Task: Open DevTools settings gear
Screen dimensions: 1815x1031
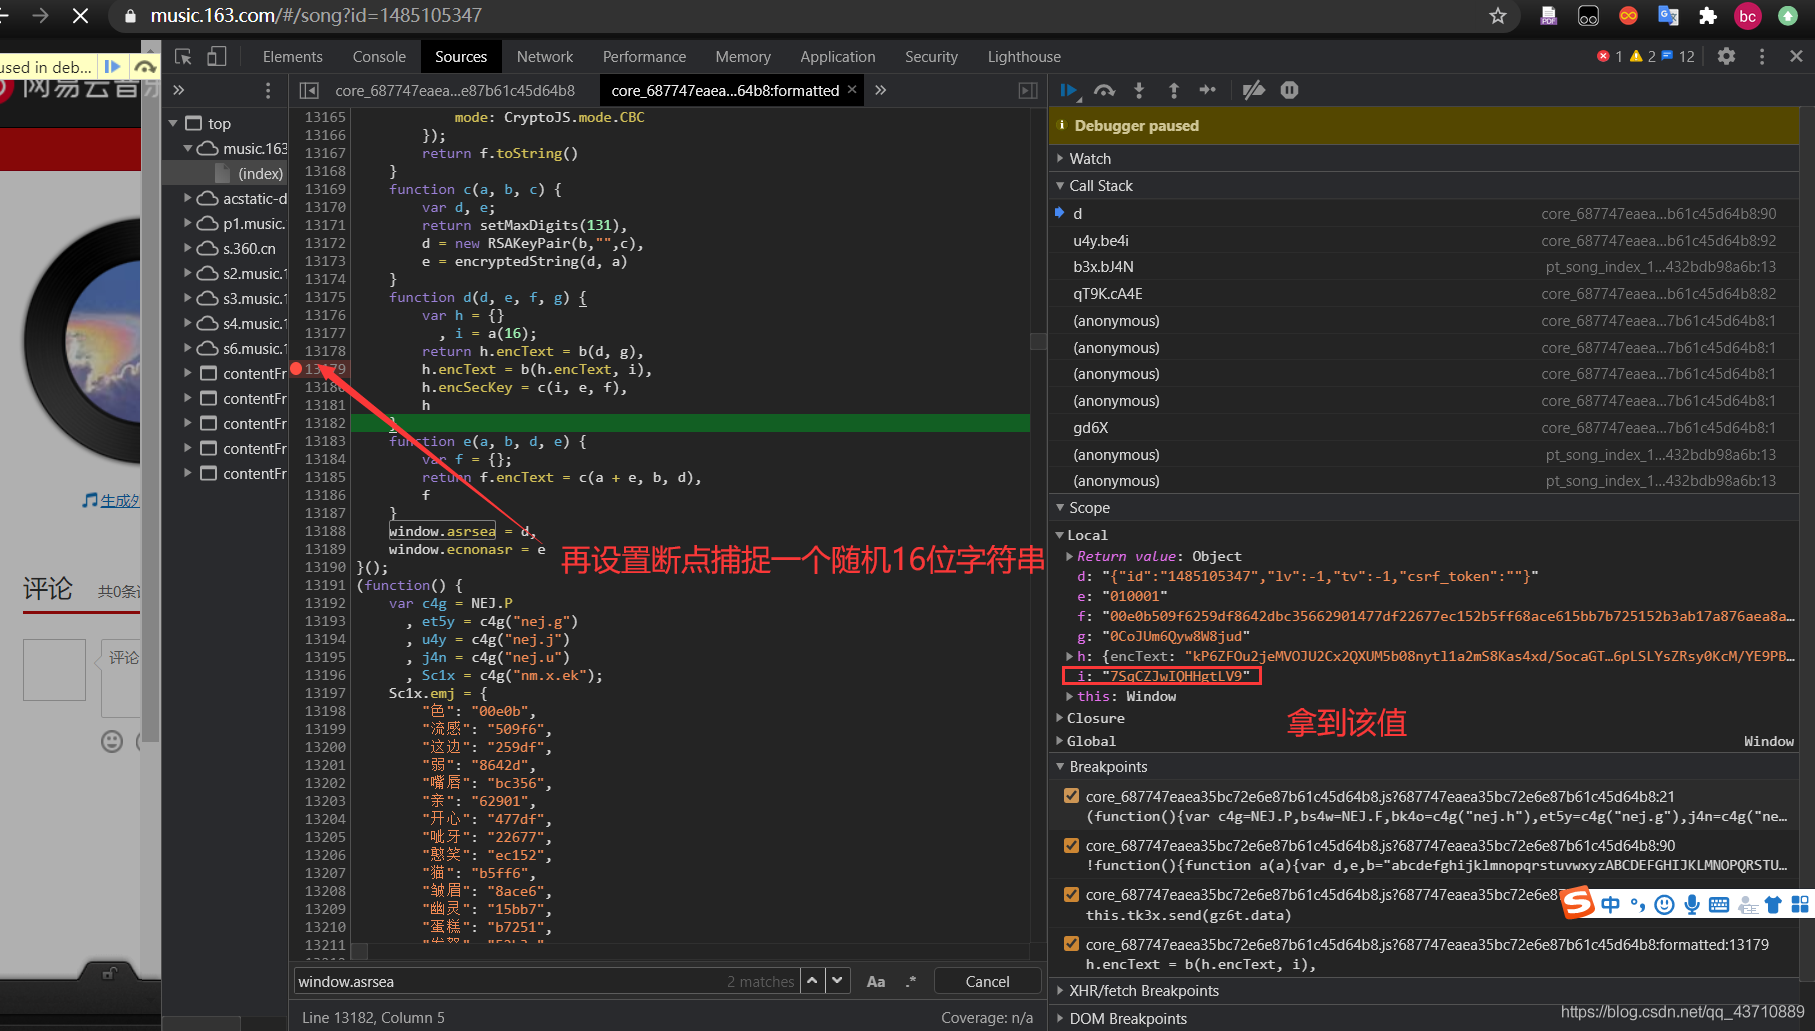Action: (x=1726, y=57)
